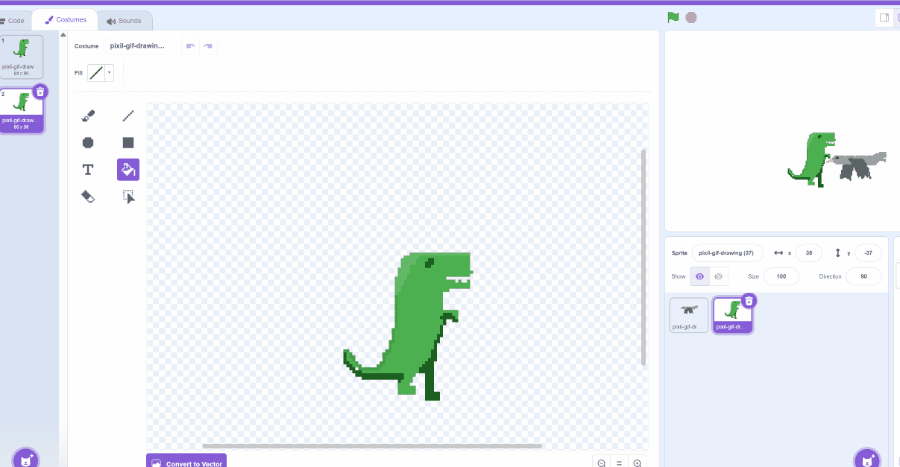Image resolution: width=900 pixels, height=467 pixels.
Task: Delete the selected dinosaur sprite
Action: click(x=748, y=301)
